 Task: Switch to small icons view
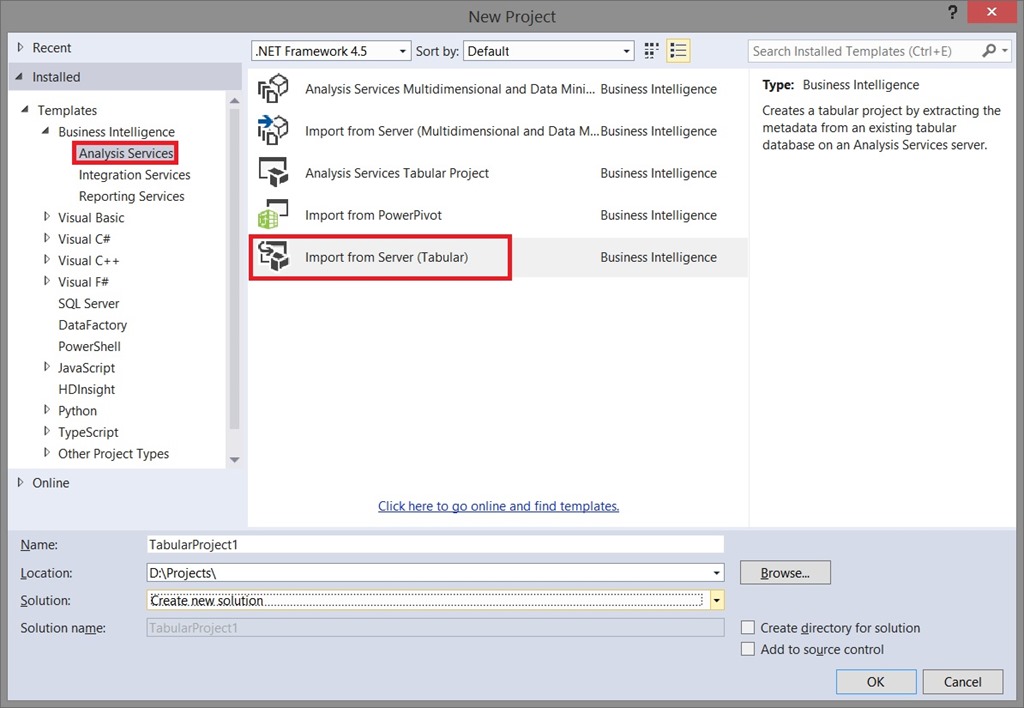click(x=650, y=50)
